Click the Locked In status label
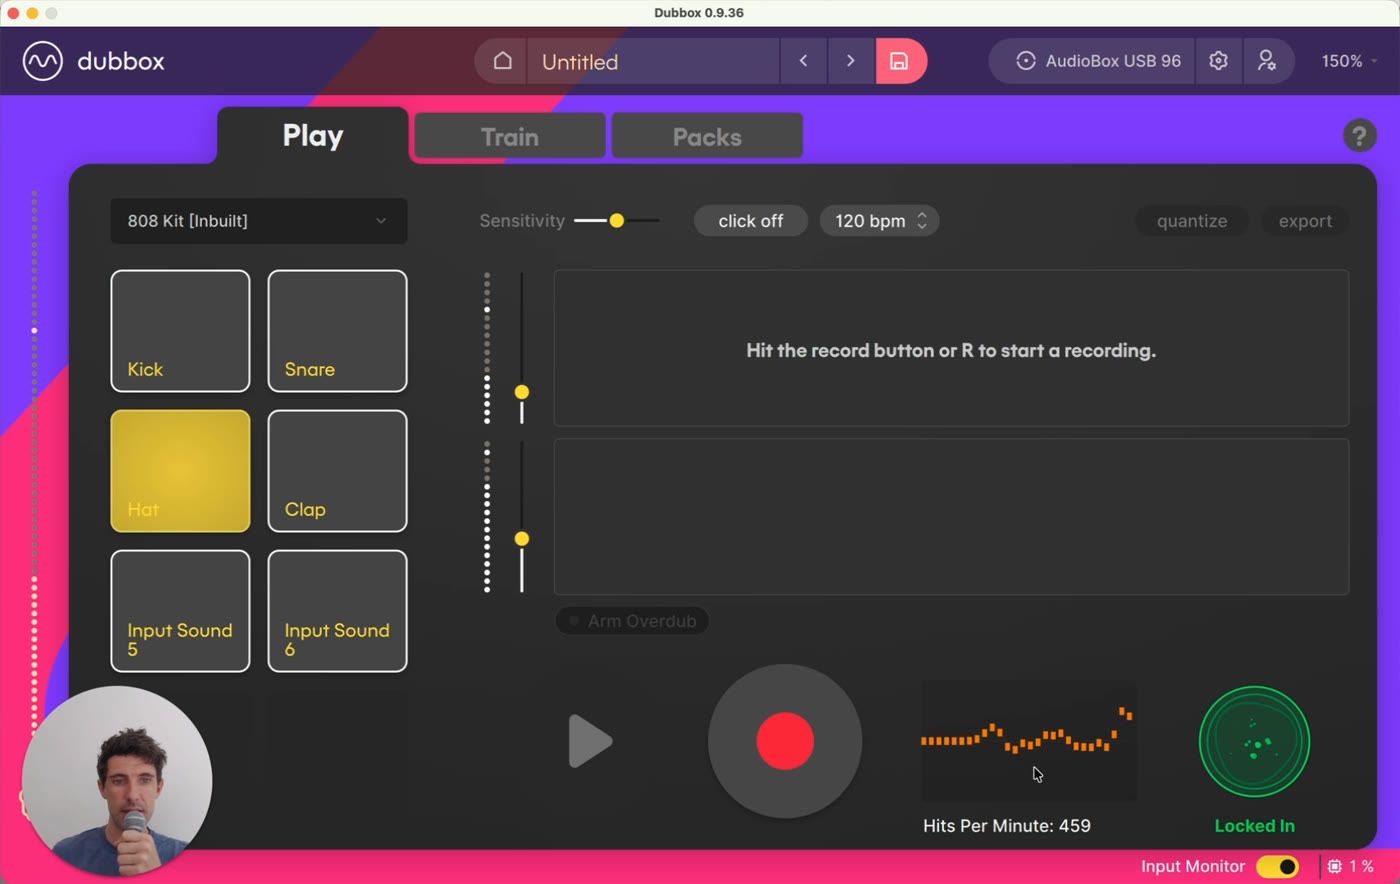This screenshot has height=884, width=1400. (1254, 826)
